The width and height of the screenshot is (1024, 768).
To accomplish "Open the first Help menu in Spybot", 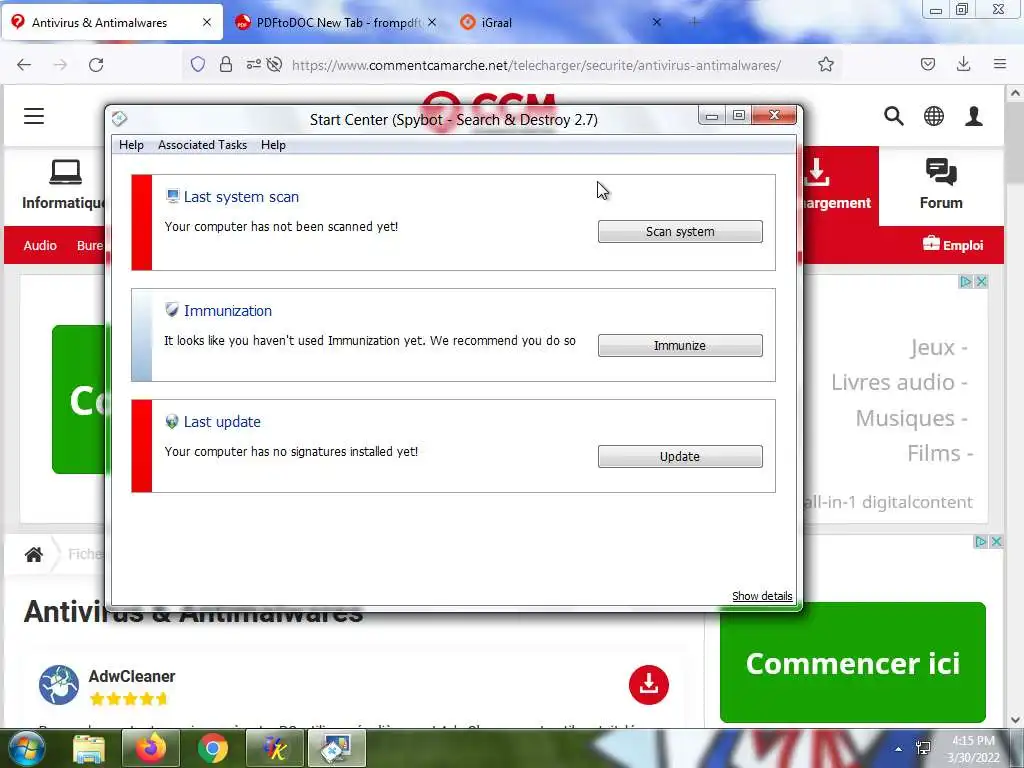I will point(131,145).
